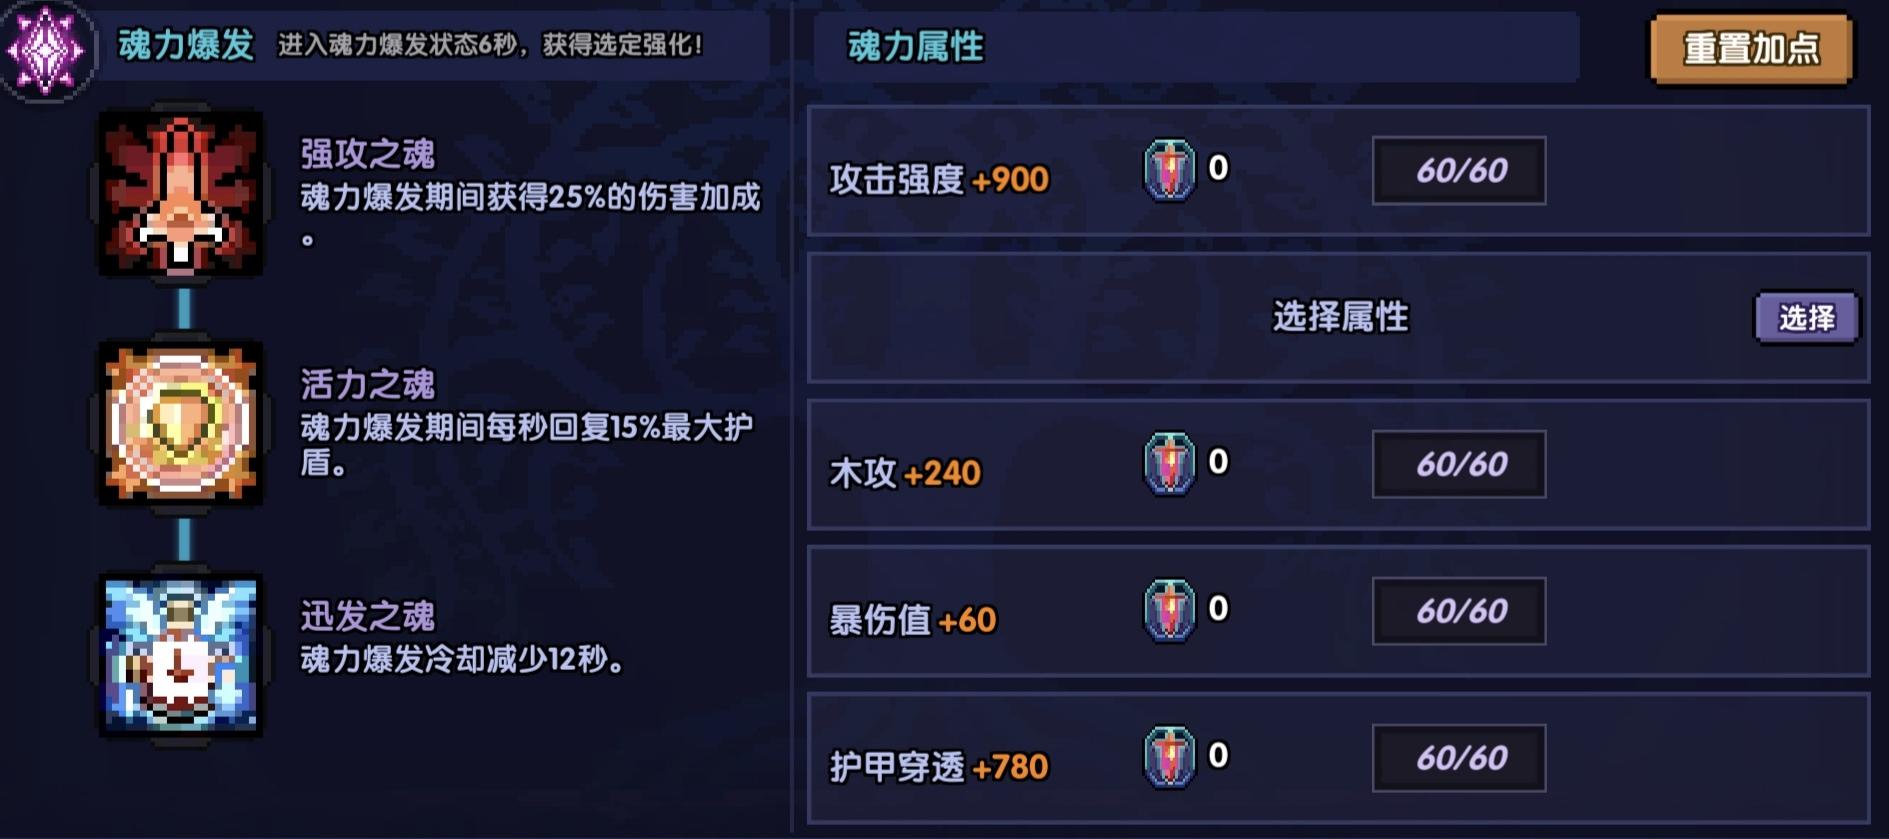Screen dimensions: 1889x839
Task: Click soul point icon beside 攻击强度
Action: [x=1169, y=170]
